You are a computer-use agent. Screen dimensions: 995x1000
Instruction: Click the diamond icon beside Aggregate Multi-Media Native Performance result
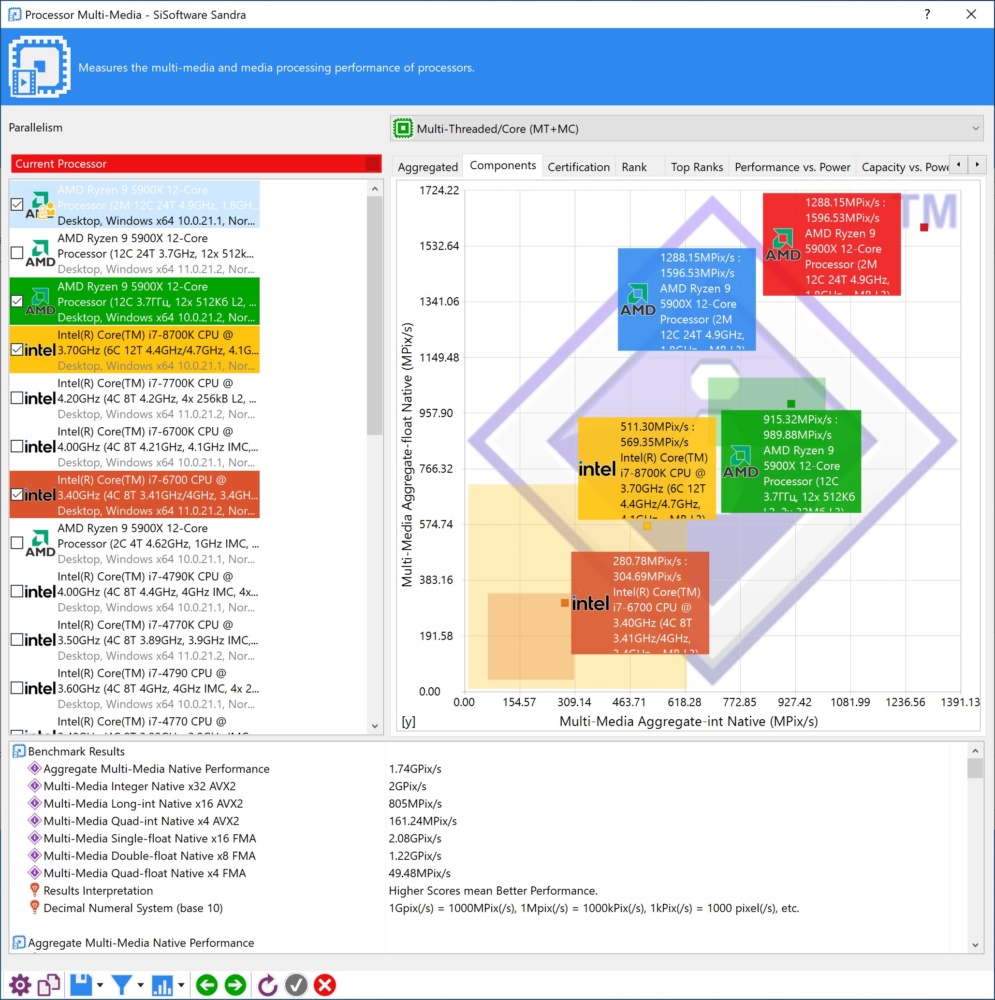point(34,768)
